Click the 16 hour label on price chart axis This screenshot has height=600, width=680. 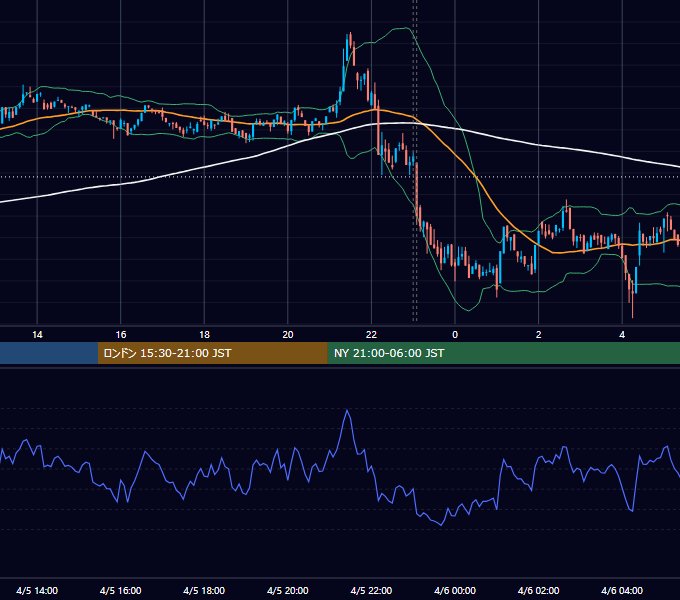pyautogui.click(x=121, y=335)
